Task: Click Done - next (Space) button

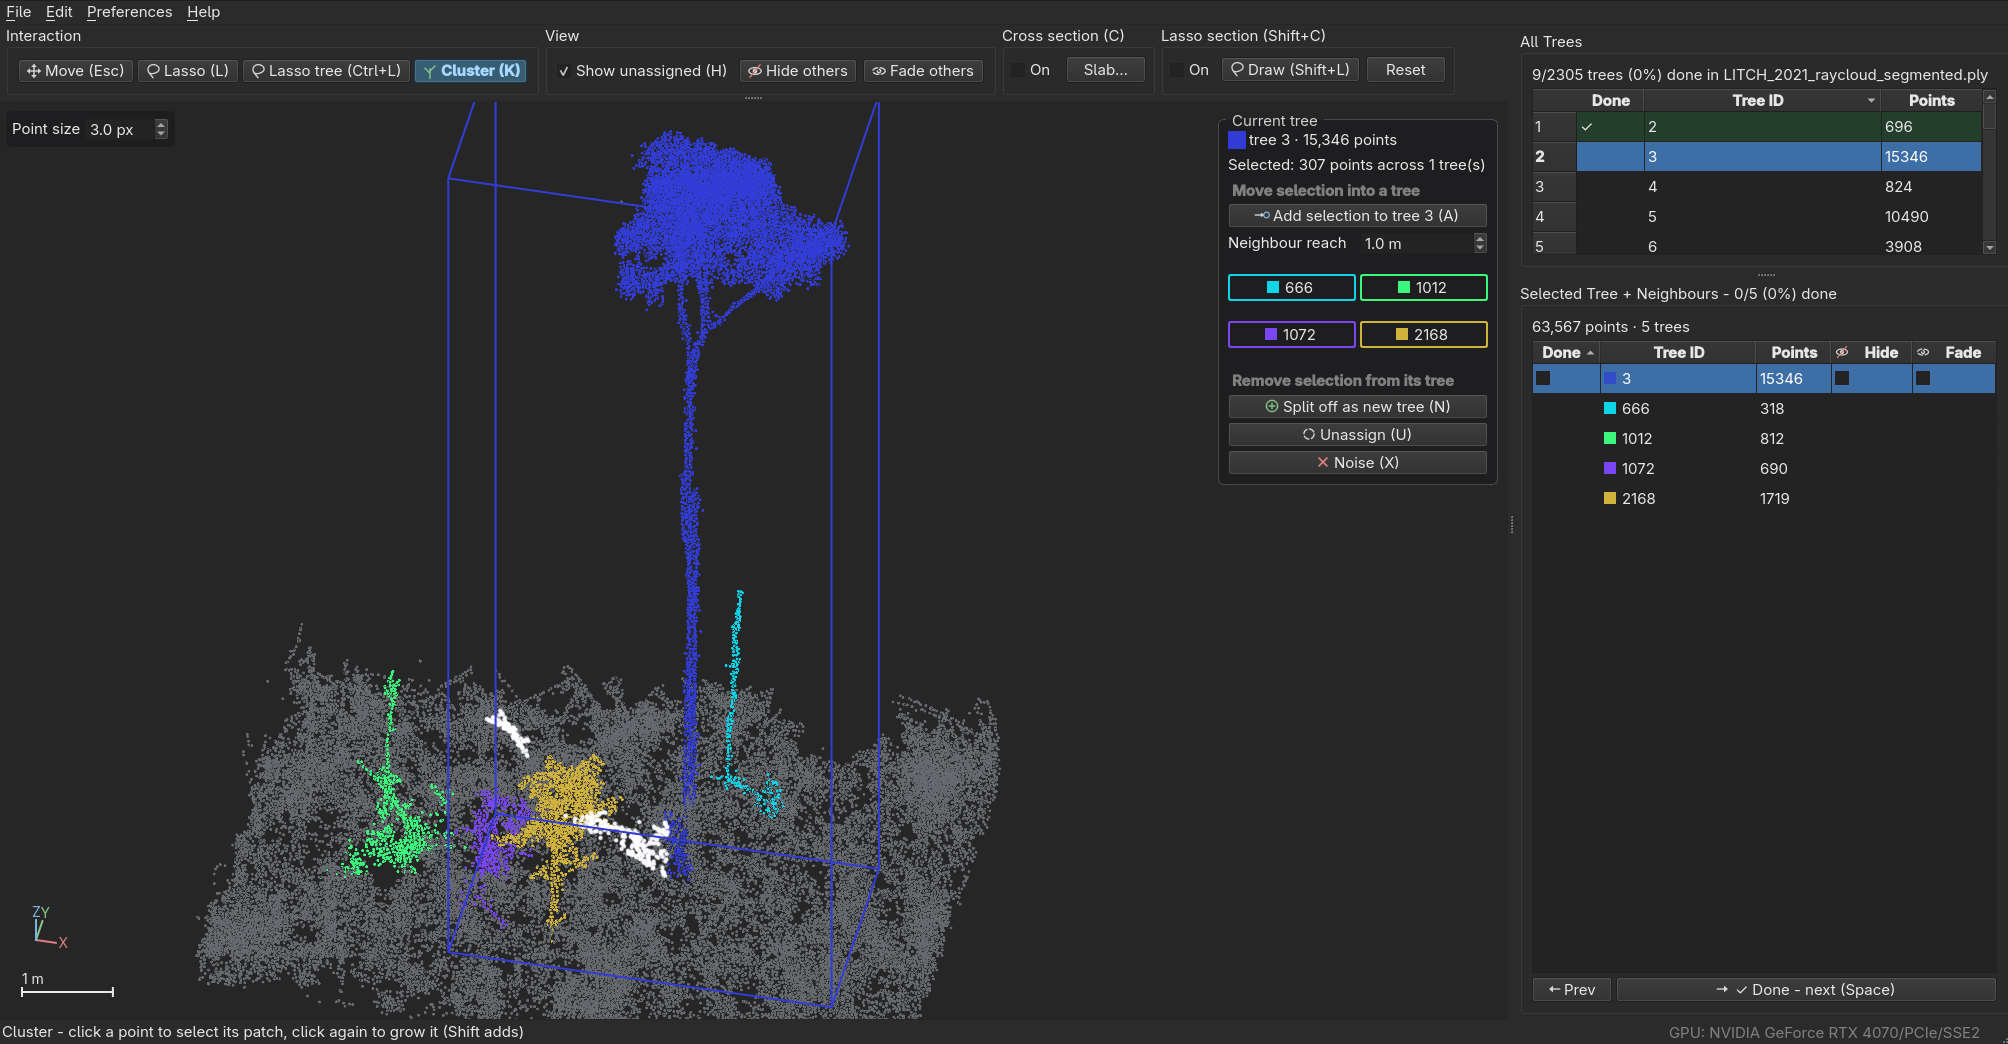Action: pos(1806,990)
